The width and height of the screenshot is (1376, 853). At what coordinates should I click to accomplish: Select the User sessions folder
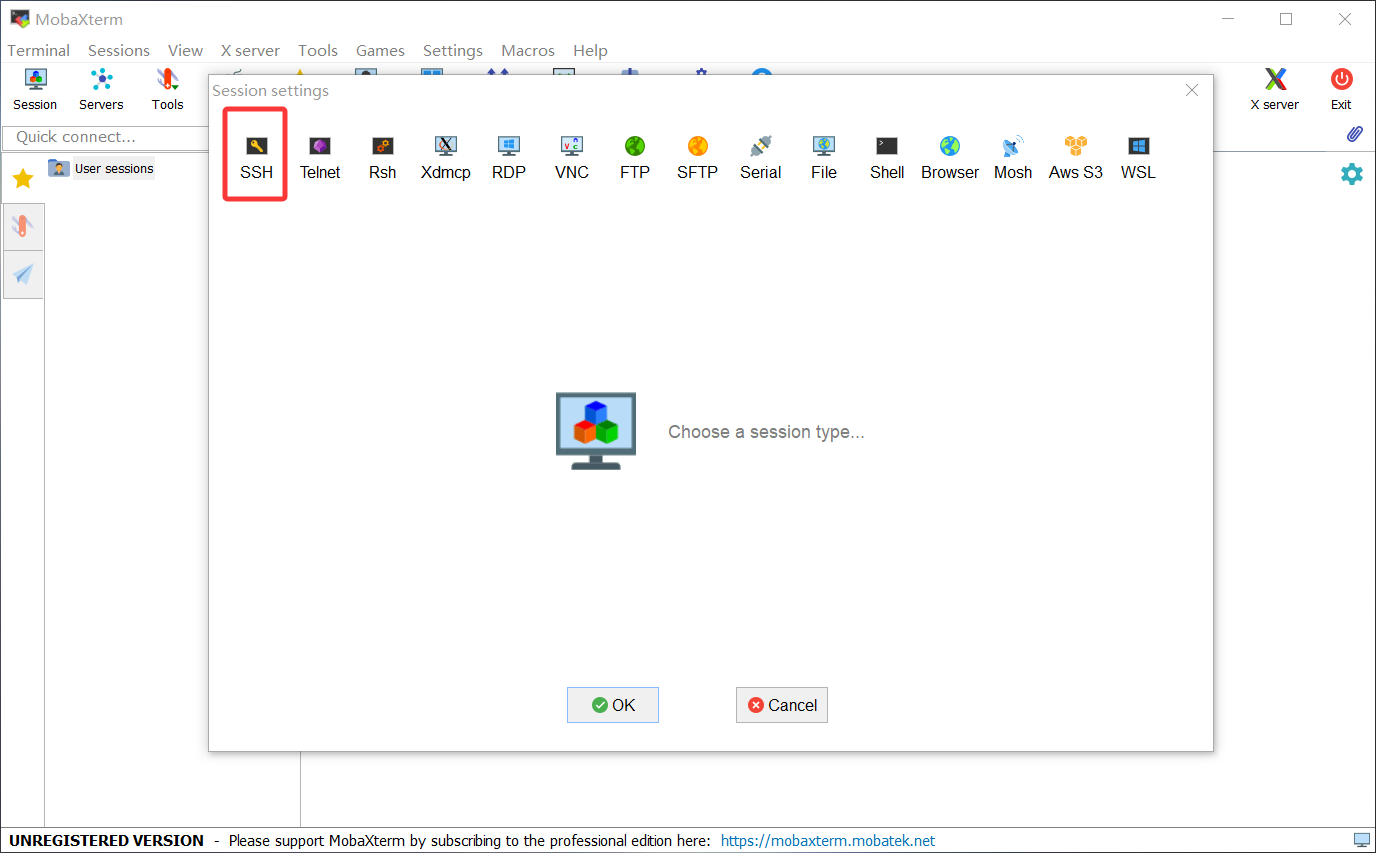click(102, 168)
